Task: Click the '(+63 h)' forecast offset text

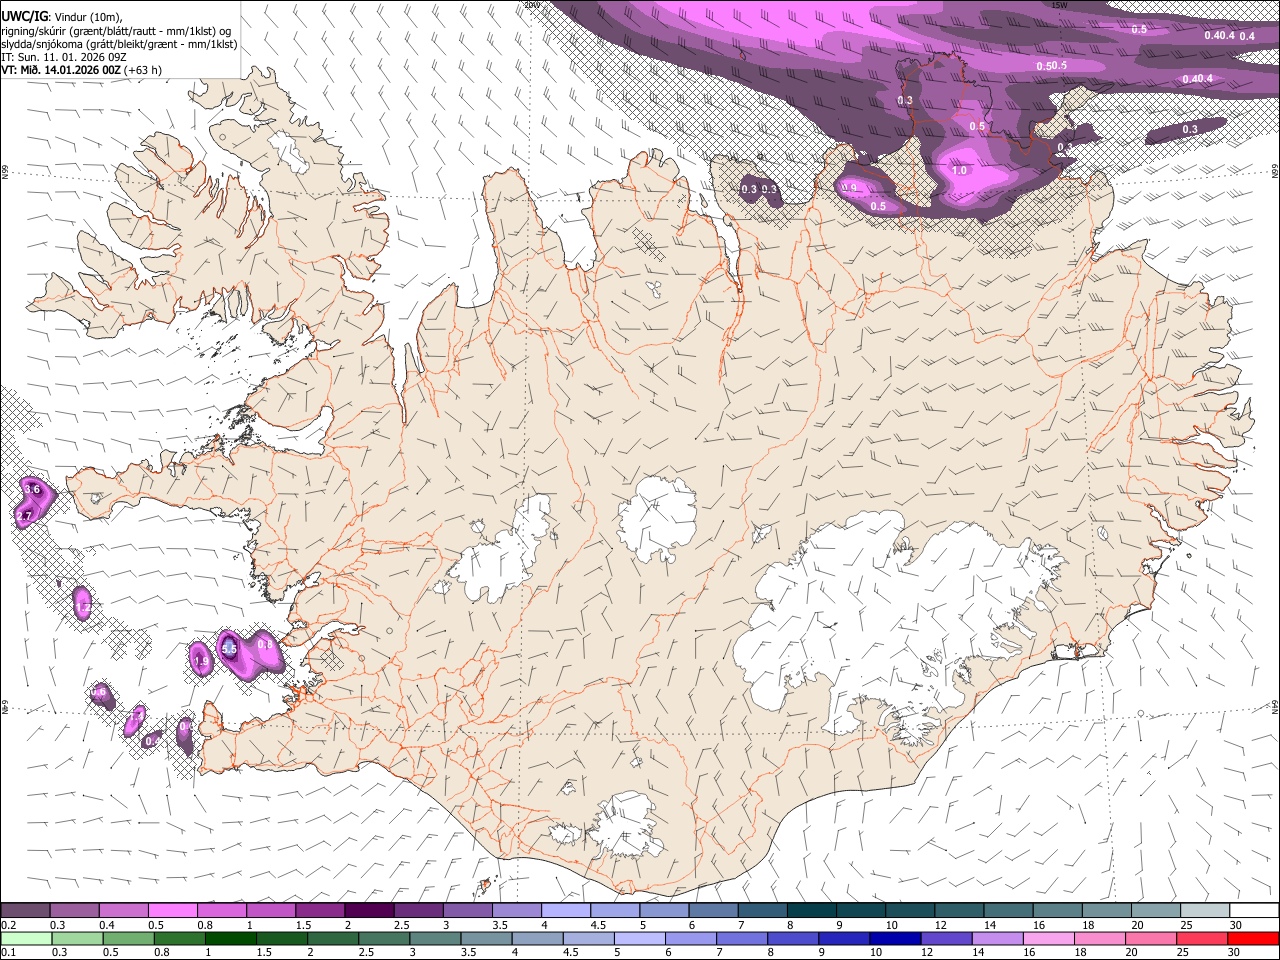Action: 144,71
